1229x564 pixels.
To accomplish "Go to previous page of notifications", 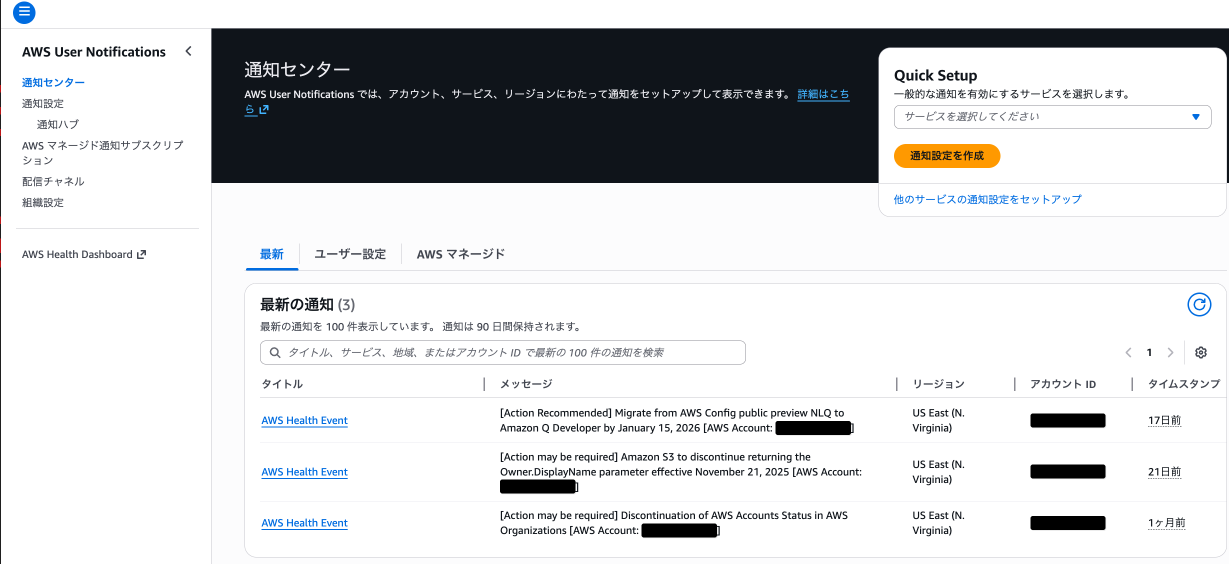I will pos(1128,352).
